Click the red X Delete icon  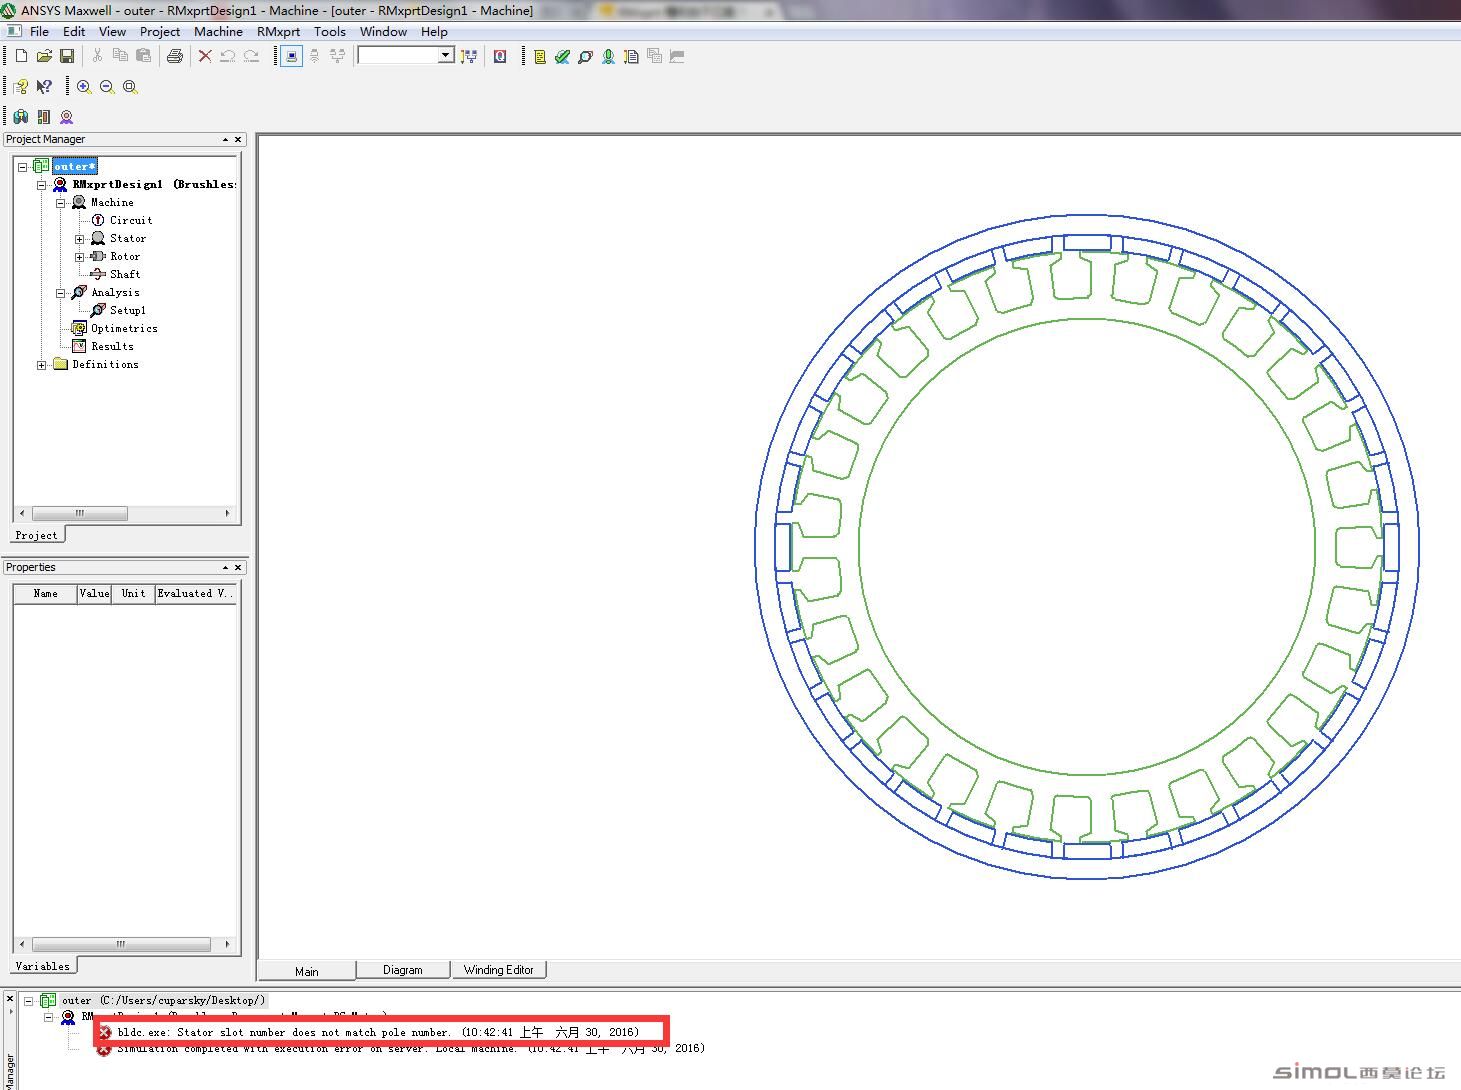205,56
